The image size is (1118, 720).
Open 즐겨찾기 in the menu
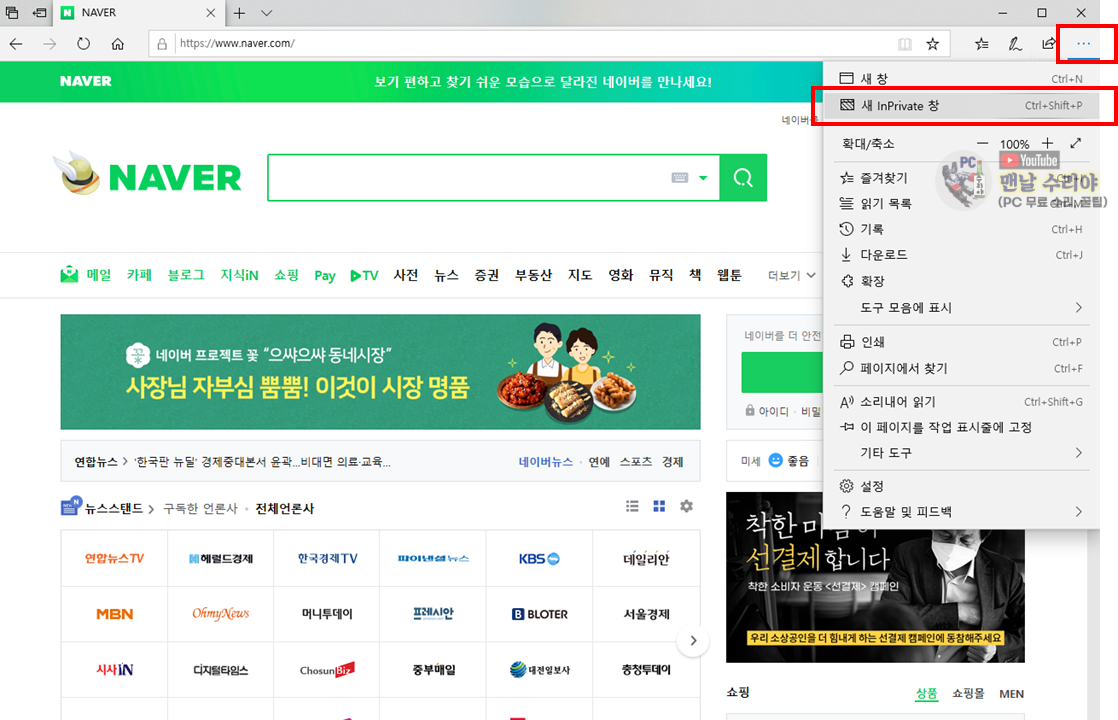point(961,178)
